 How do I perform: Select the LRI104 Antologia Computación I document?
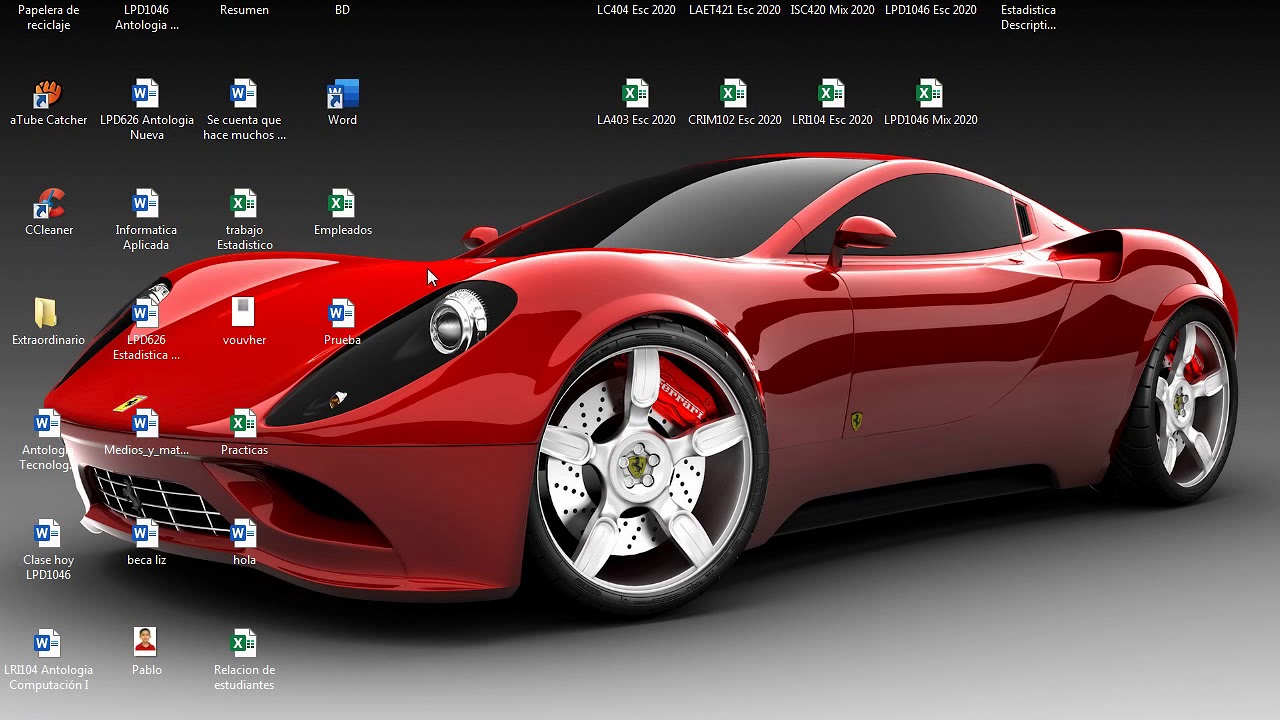click(48, 644)
